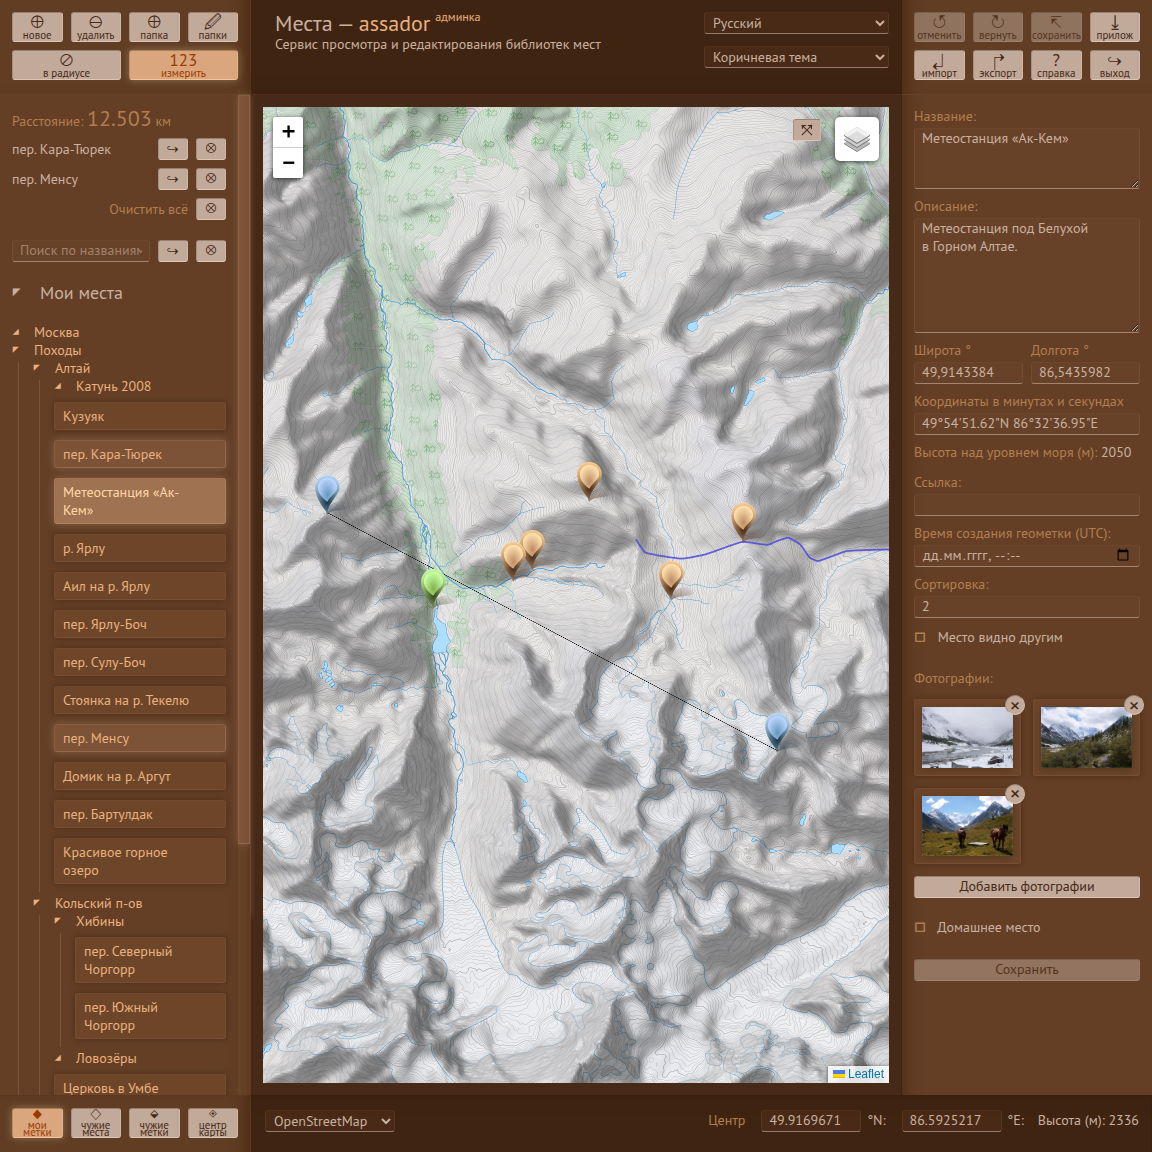Click the 'выход' logout button

pos(1115,65)
